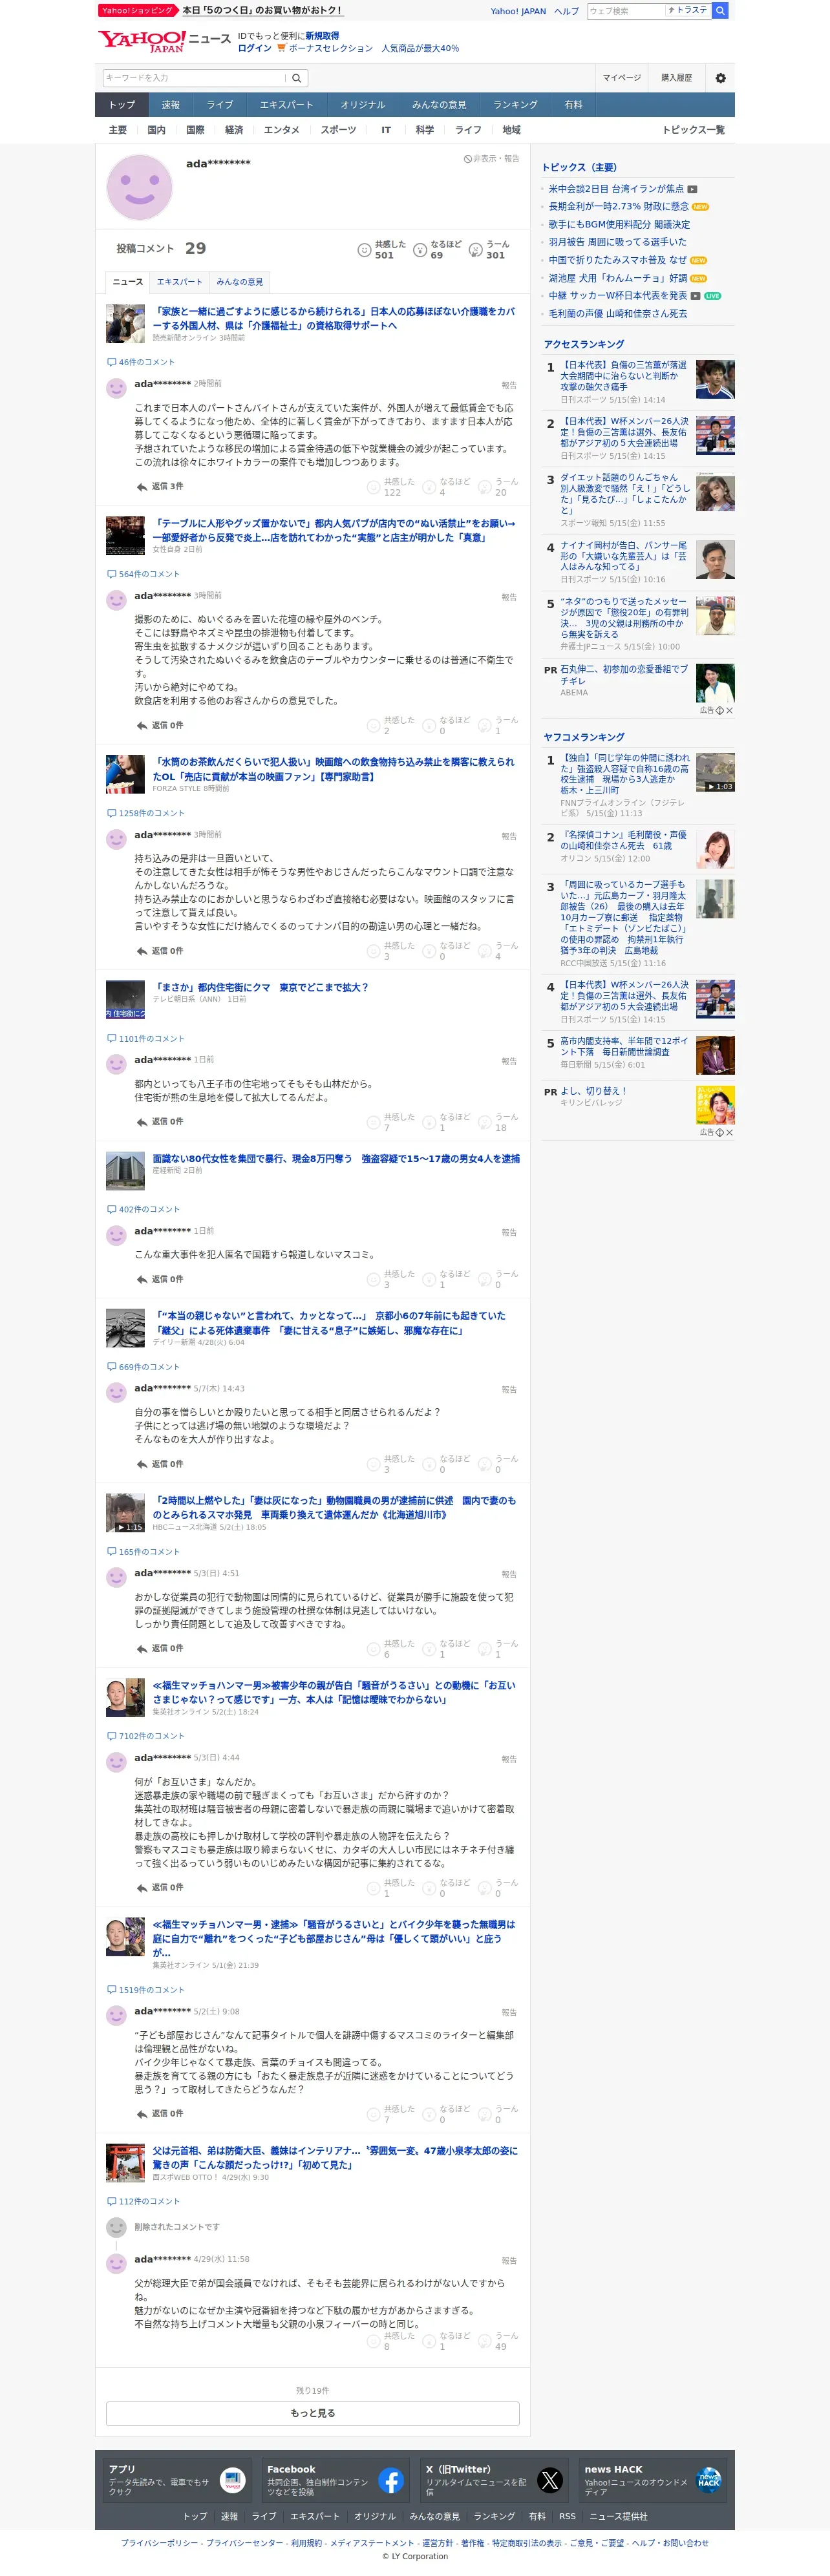Image resolution: width=830 pixels, height=2576 pixels.
Task: Close the キリンビバレッジ ad with the X icon
Action: click(x=730, y=1133)
